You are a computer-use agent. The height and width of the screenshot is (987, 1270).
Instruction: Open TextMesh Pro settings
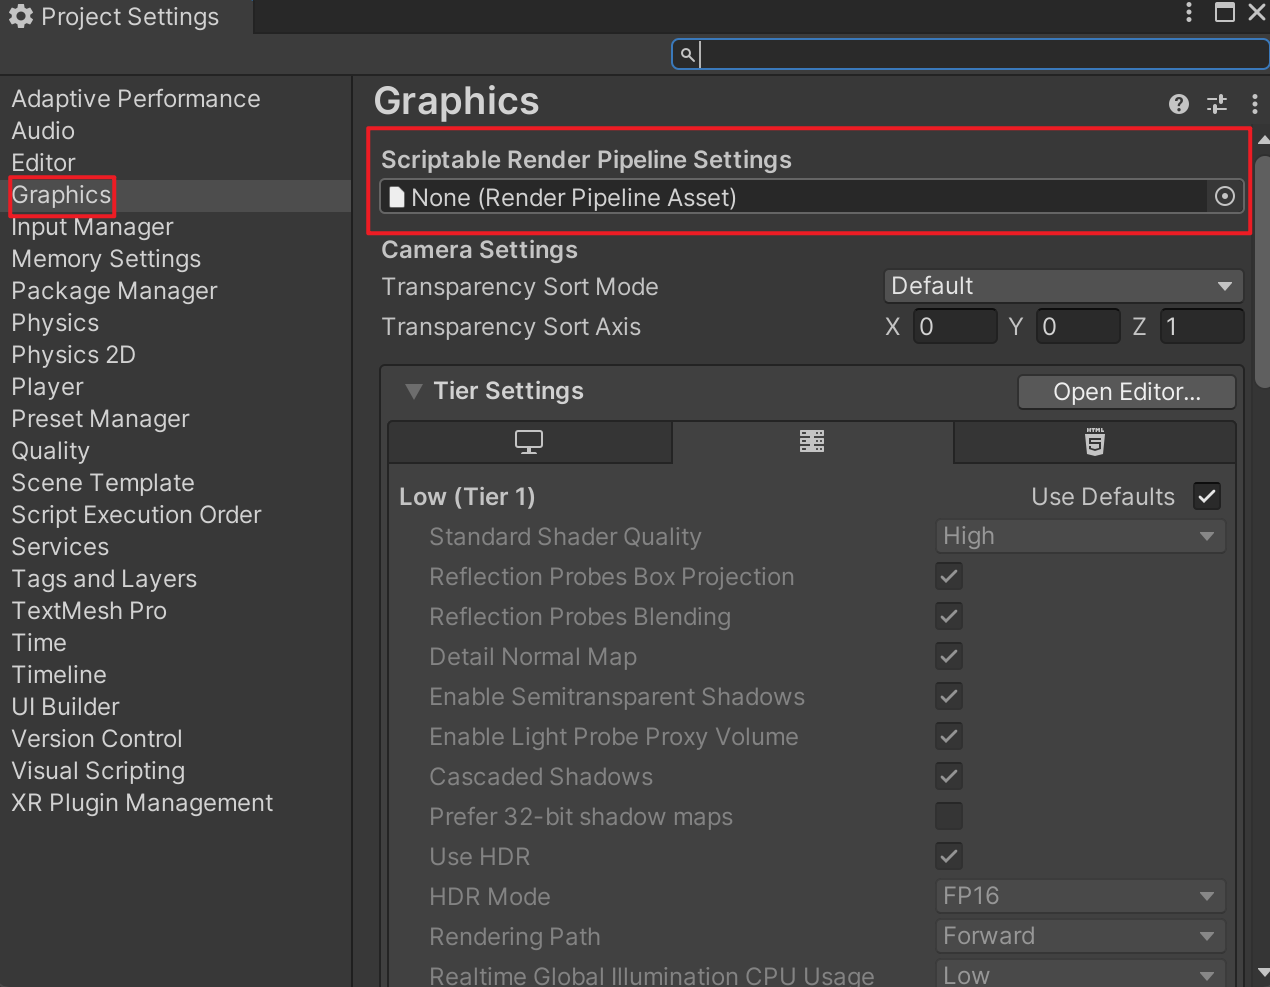click(x=89, y=611)
